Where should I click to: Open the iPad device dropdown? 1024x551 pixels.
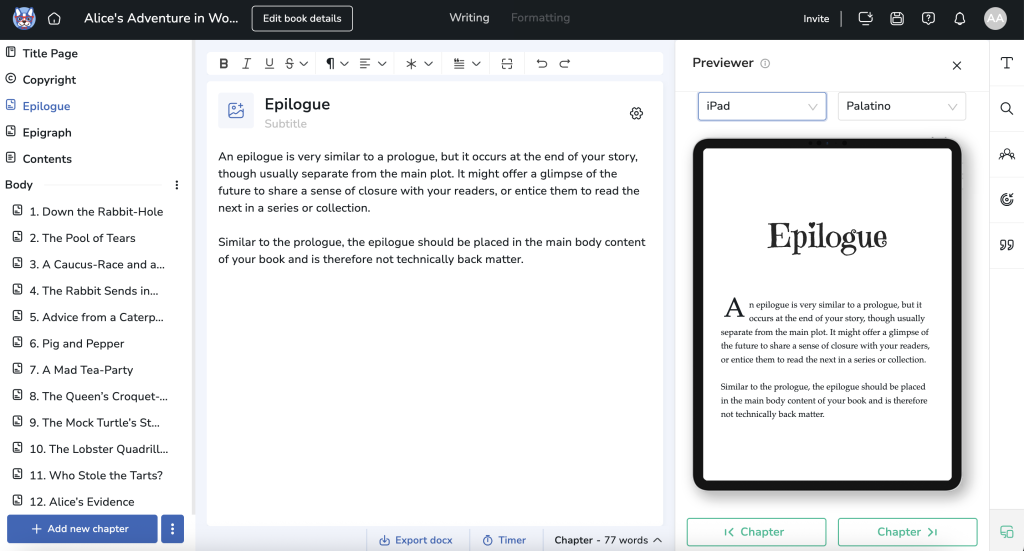pos(762,106)
